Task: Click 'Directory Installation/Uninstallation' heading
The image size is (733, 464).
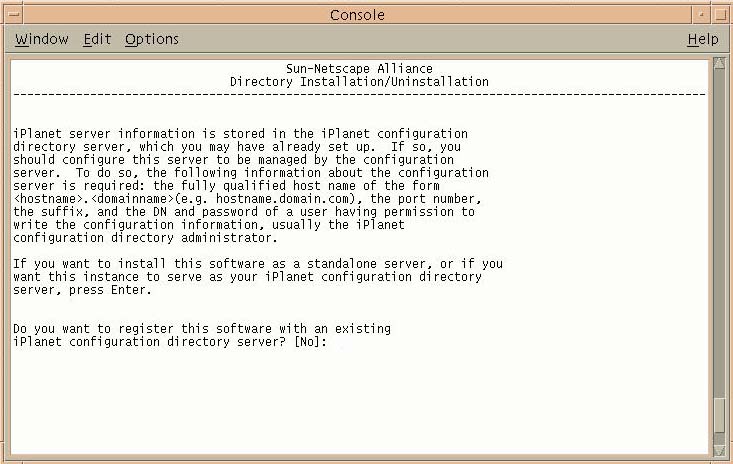Action: [359, 82]
